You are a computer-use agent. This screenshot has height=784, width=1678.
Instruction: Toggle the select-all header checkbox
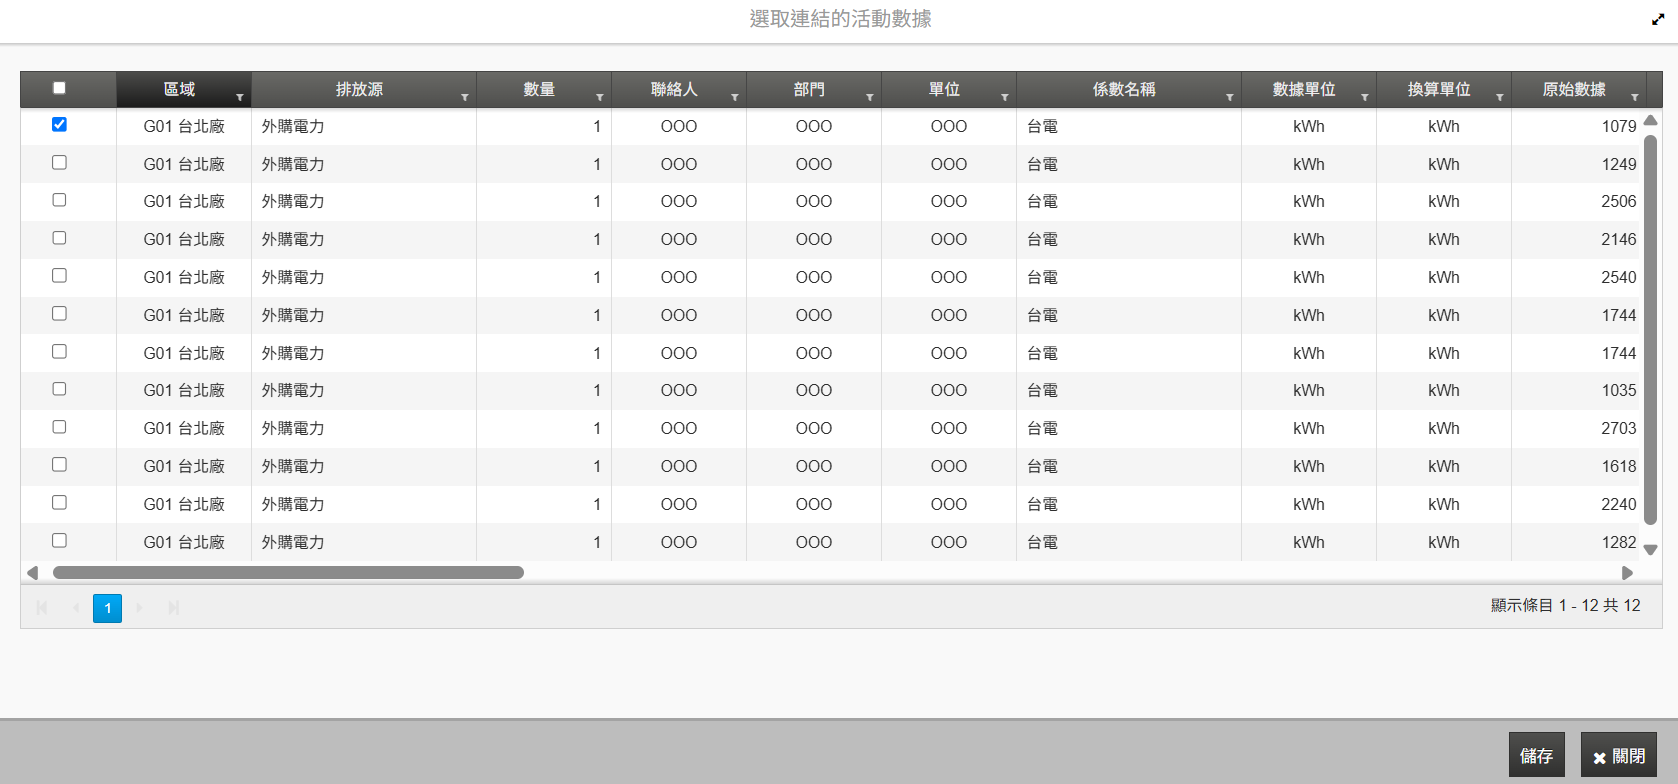[x=59, y=88]
